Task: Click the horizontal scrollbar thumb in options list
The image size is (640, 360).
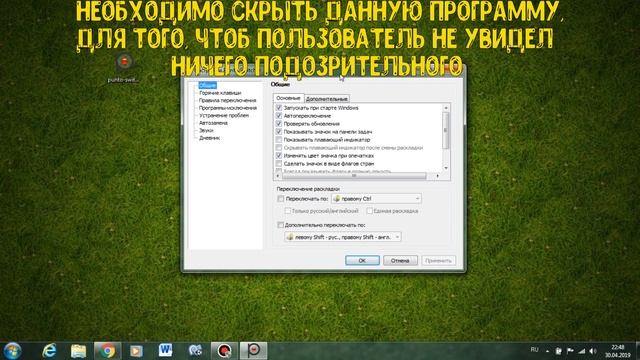Action: 354,176
